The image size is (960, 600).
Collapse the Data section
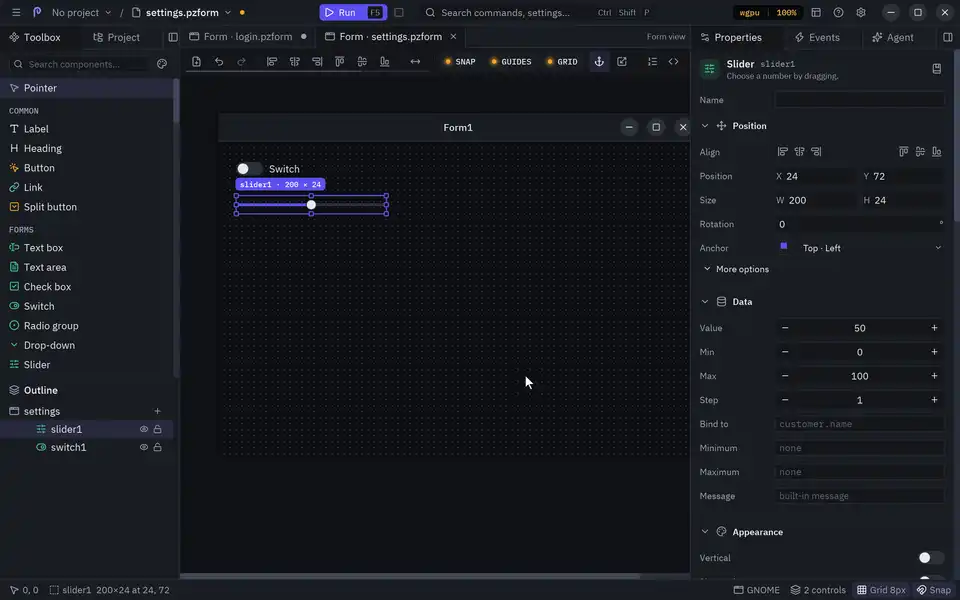click(x=705, y=301)
